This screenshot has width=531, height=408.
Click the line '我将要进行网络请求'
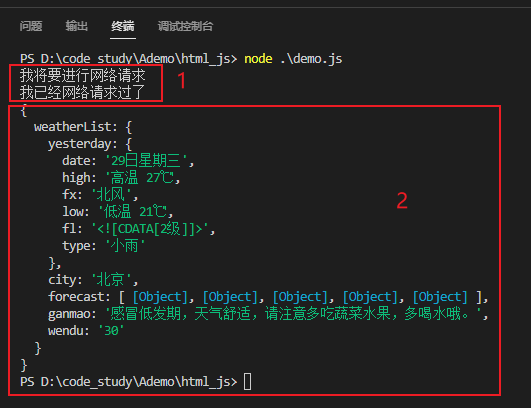tap(83, 76)
